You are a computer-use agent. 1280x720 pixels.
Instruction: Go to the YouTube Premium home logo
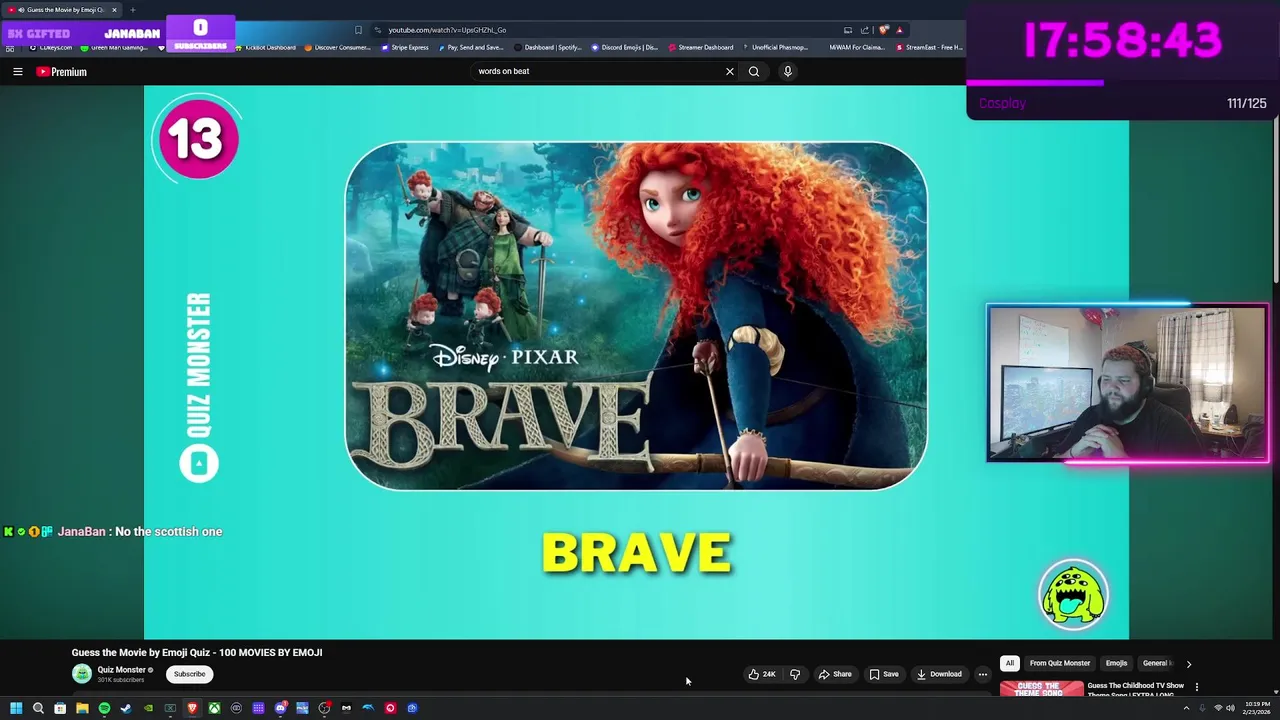[62, 72]
